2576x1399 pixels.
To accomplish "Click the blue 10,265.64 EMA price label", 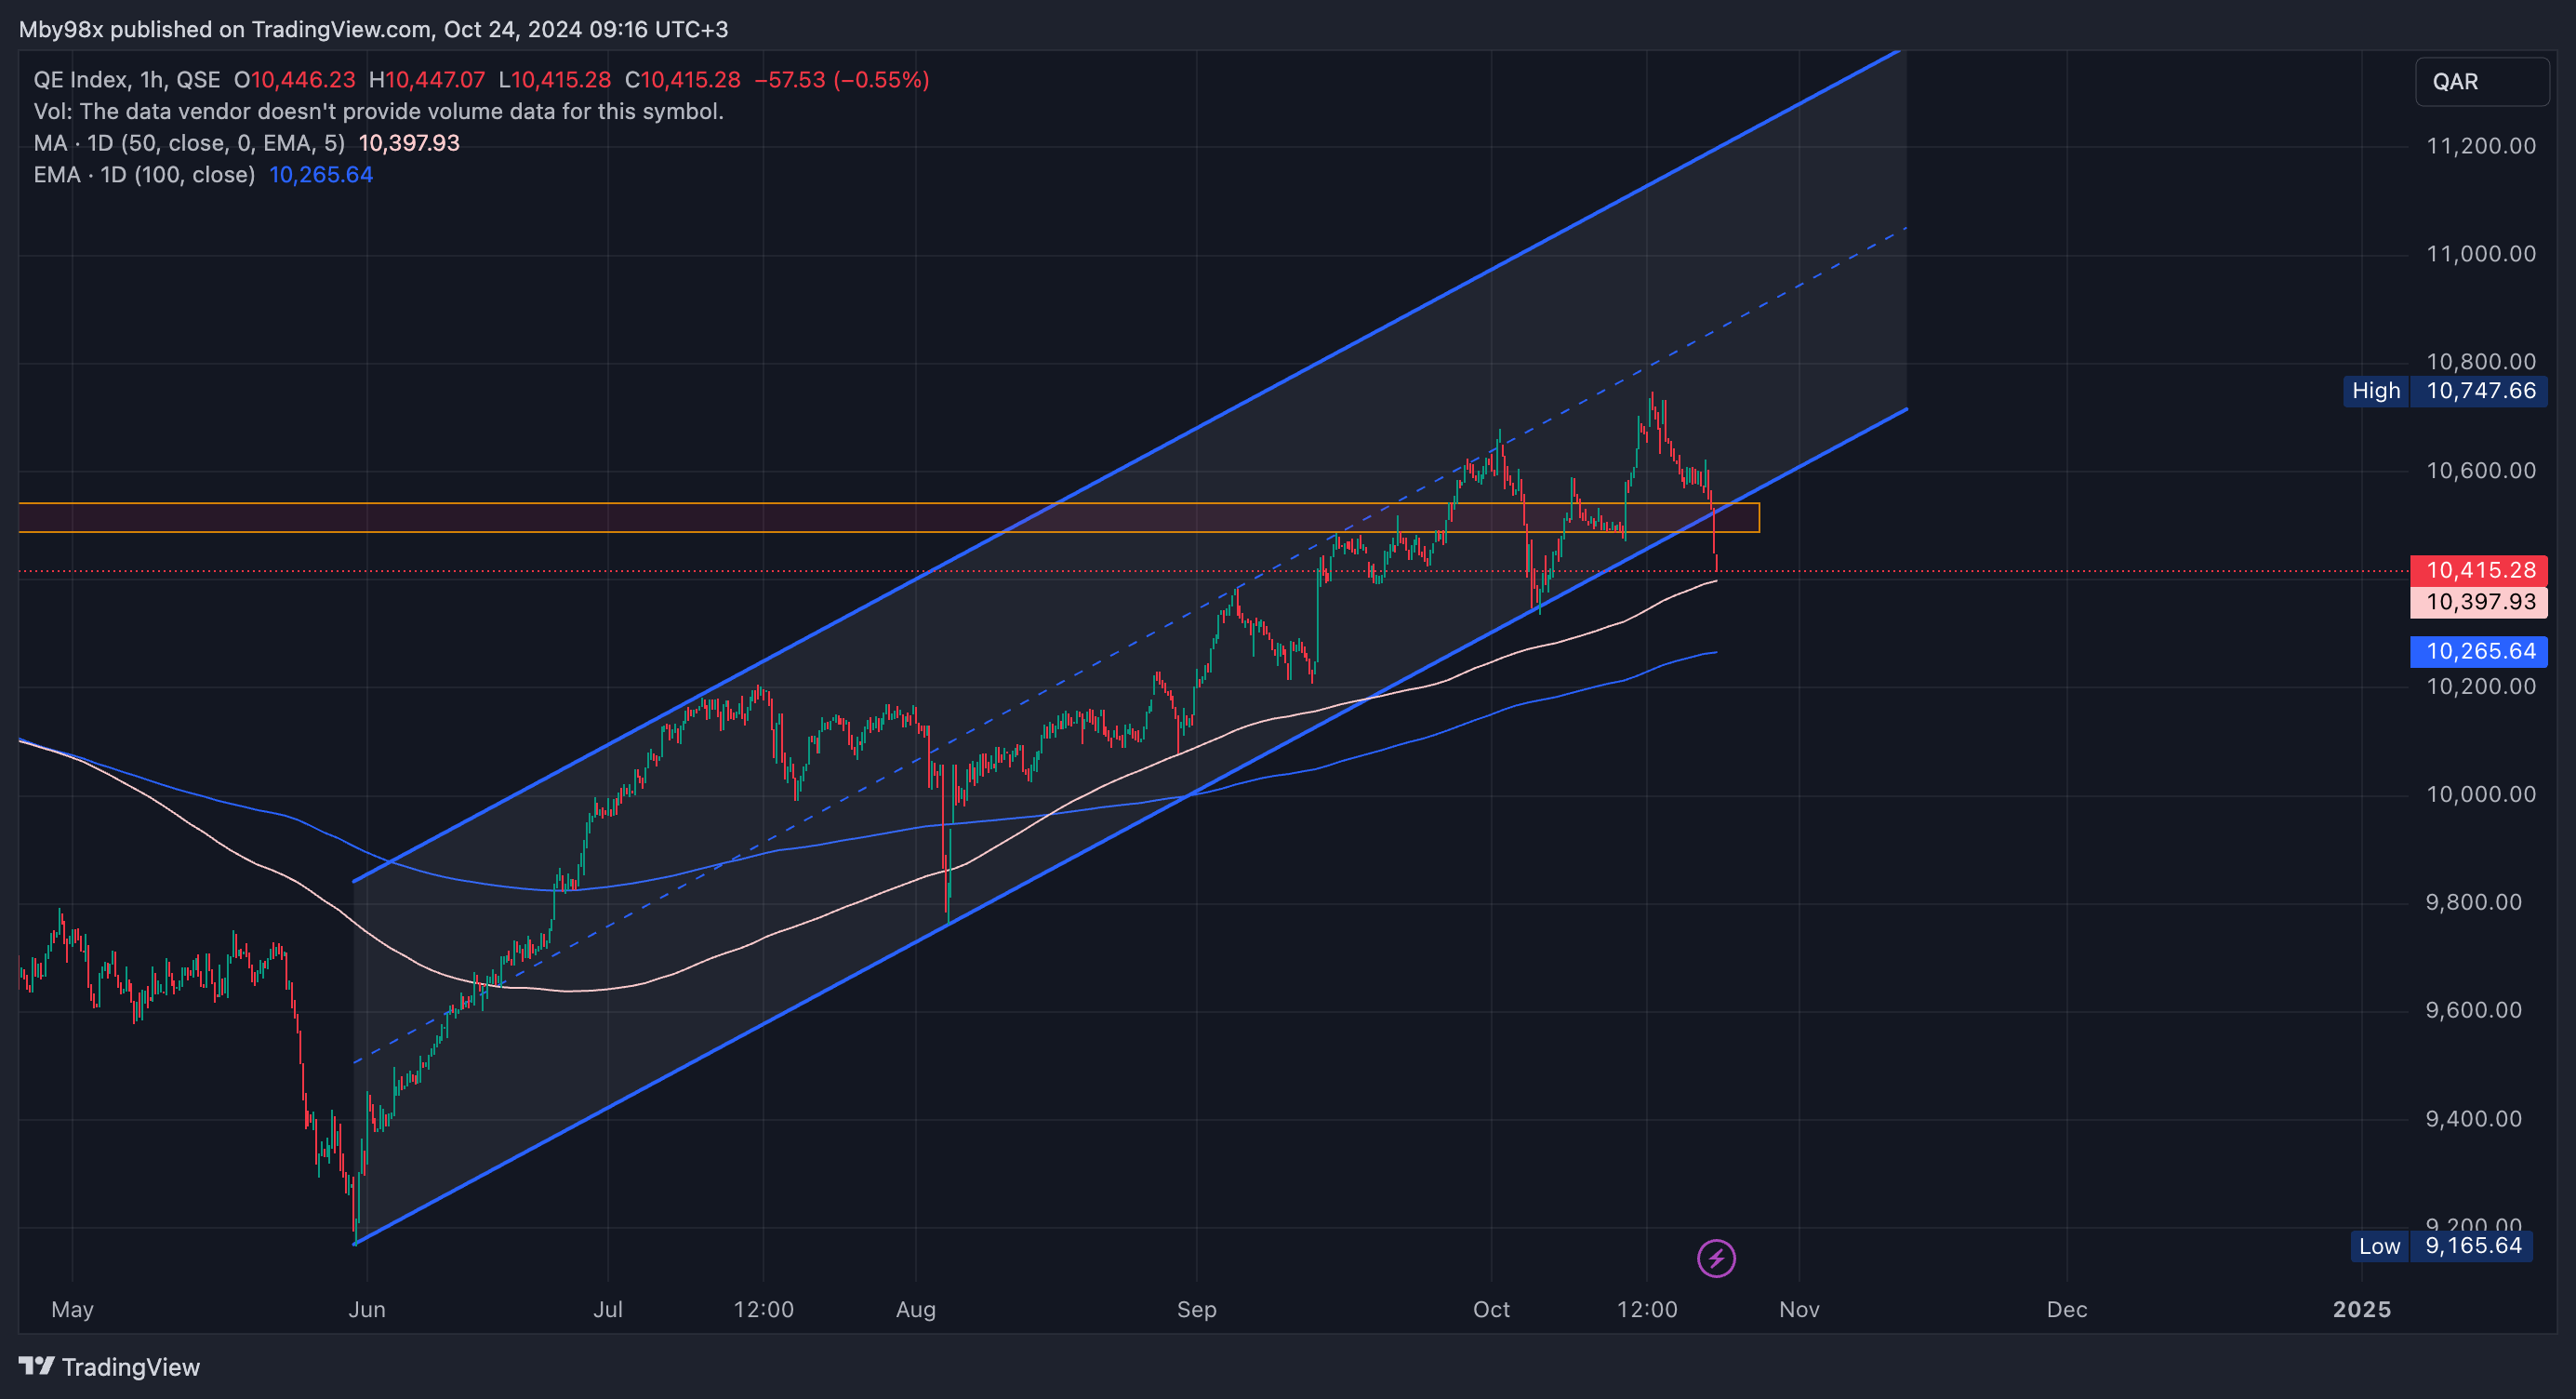I will click(2480, 651).
